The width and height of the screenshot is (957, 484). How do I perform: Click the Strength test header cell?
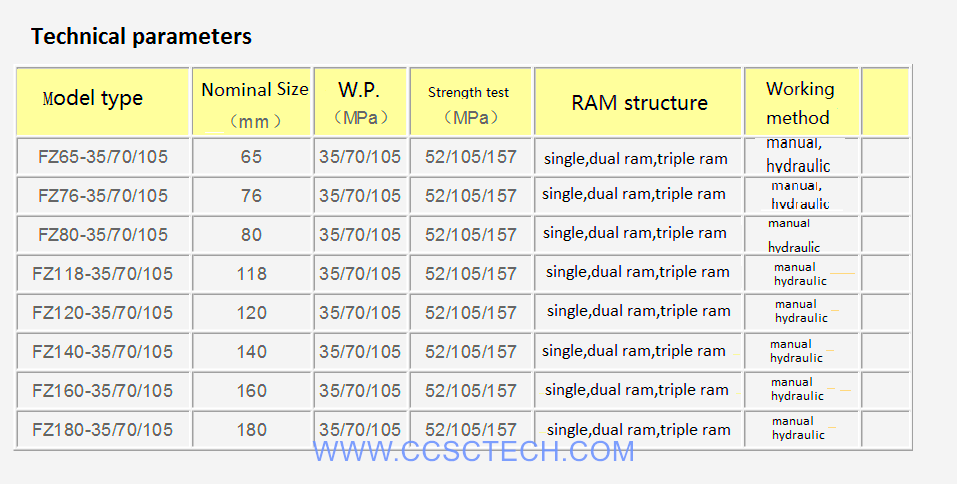(x=470, y=102)
